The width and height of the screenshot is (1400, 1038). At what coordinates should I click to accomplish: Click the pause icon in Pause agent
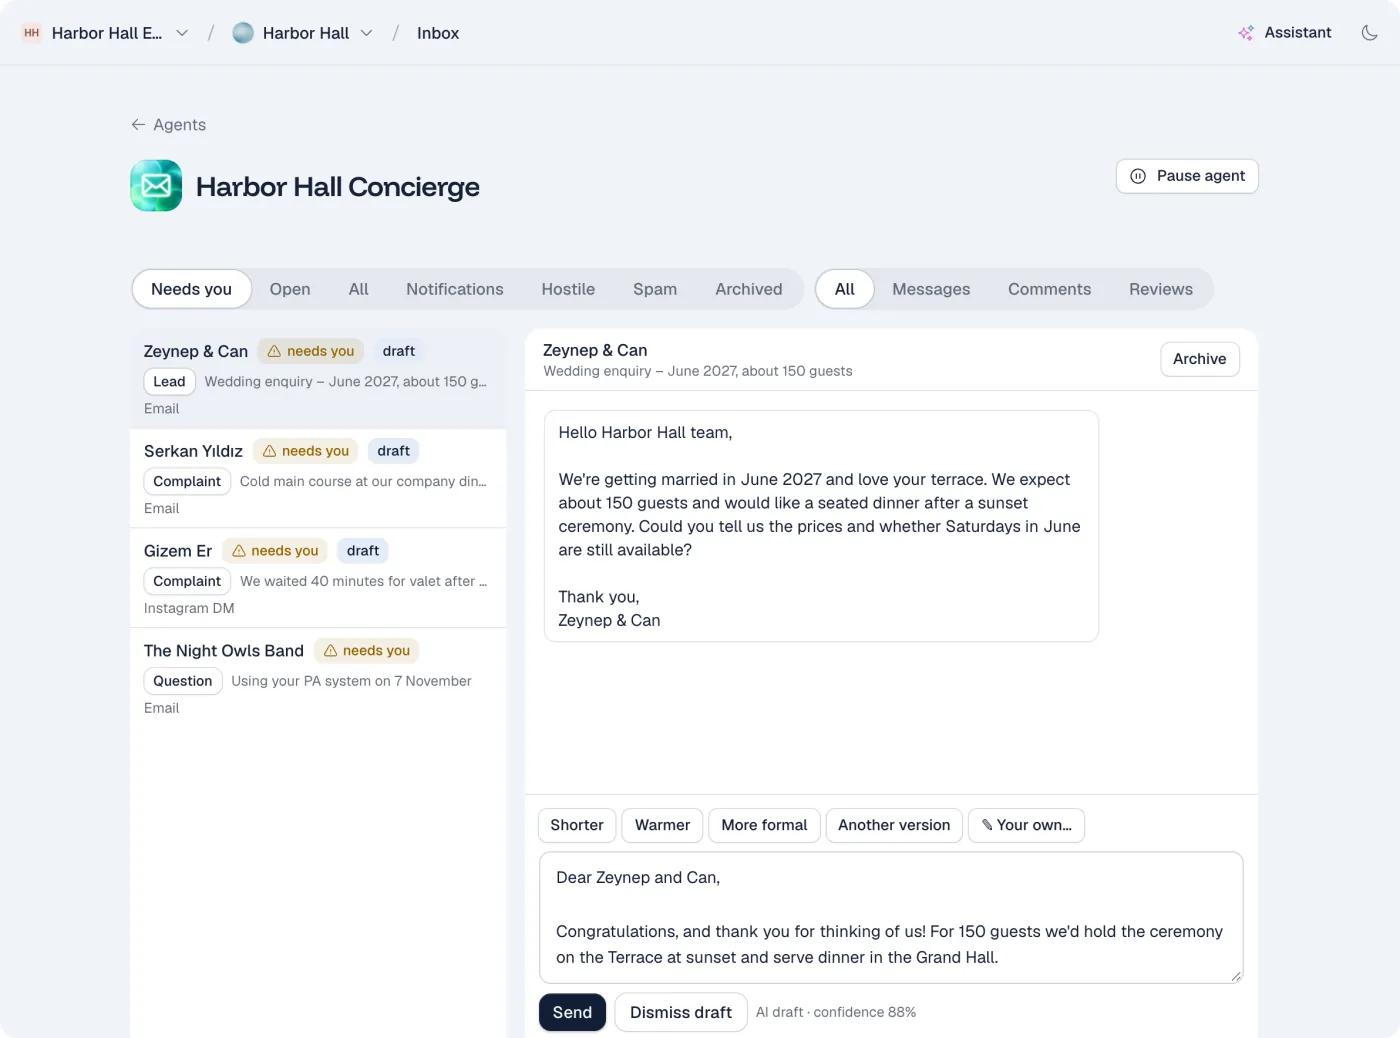coord(1138,176)
